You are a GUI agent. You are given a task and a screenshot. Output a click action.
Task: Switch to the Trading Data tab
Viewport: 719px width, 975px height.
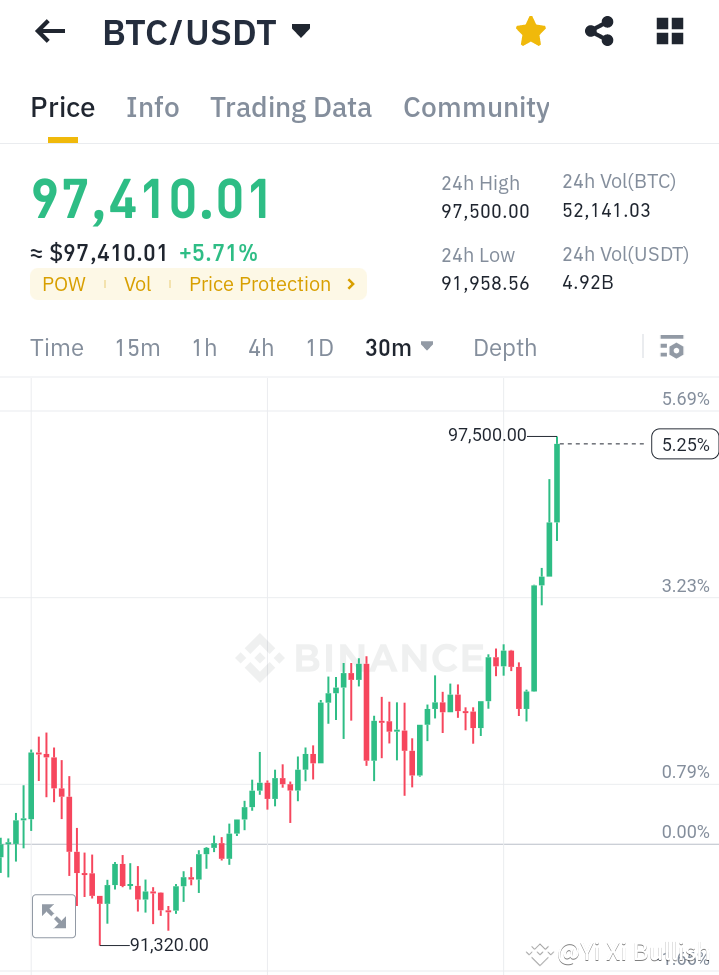(x=290, y=107)
